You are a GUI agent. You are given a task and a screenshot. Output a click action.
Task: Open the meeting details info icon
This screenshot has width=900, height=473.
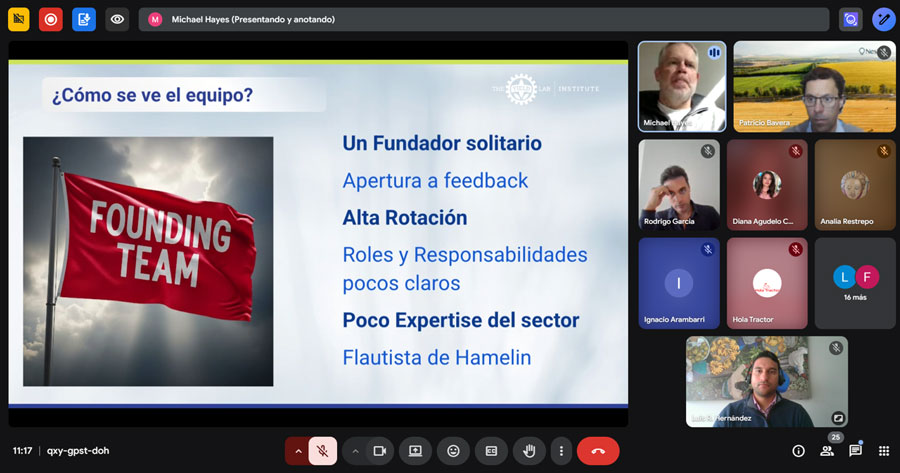tap(798, 451)
